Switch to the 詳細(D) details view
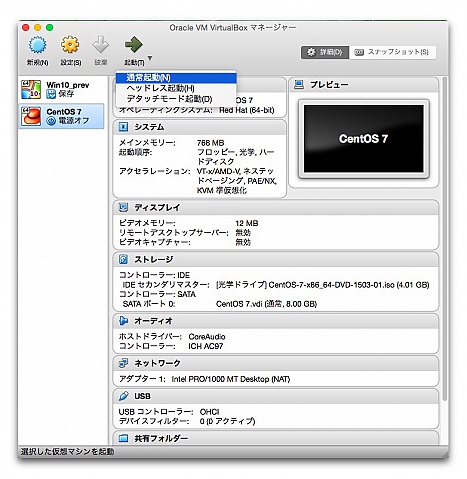The image size is (467, 479). pos(325,52)
